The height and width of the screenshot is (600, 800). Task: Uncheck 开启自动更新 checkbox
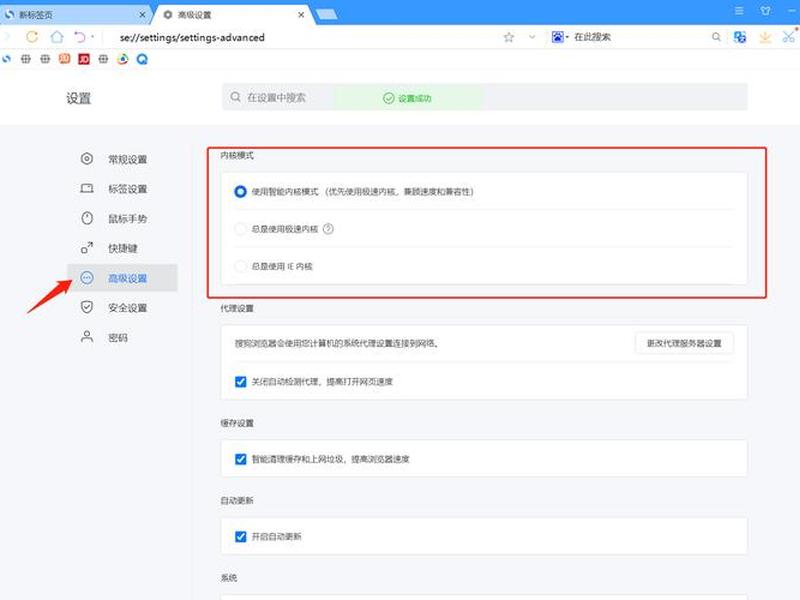240,537
